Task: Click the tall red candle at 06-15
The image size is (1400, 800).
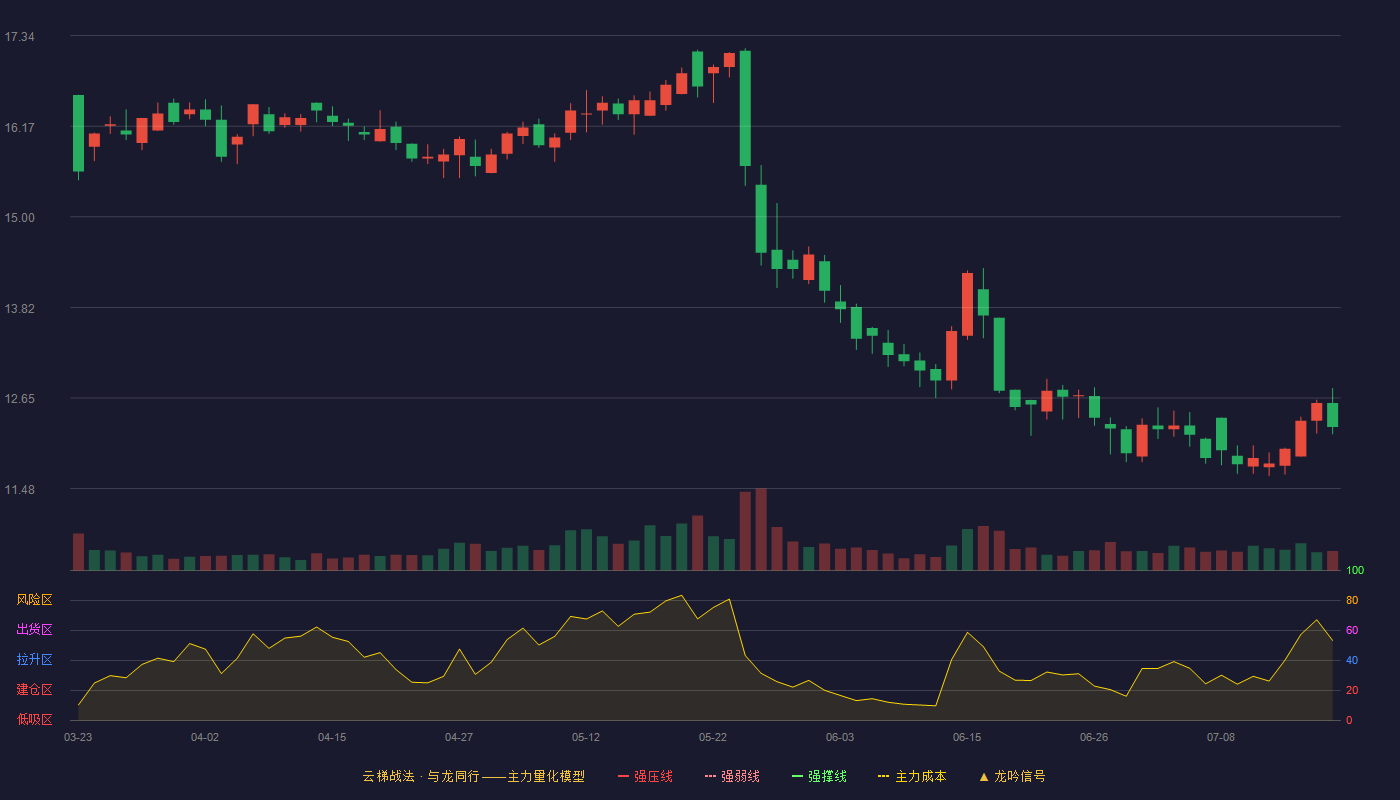Action: pyautogui.click(x=967, y=304)
